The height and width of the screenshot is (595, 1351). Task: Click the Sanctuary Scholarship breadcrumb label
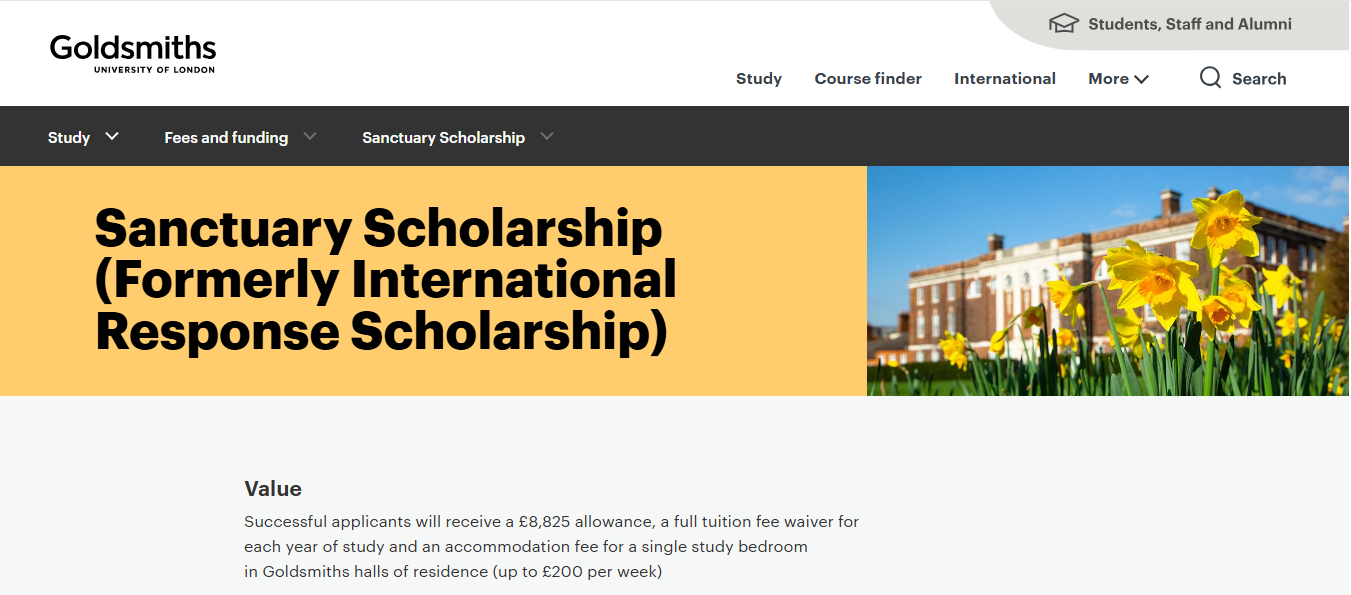443,137
